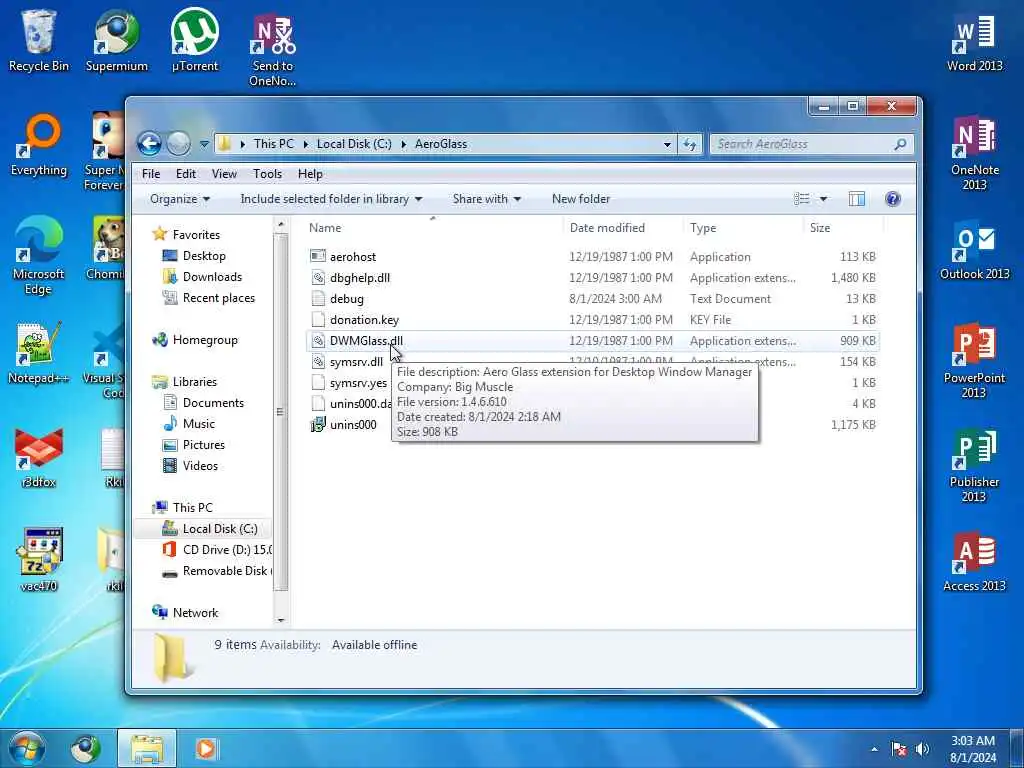The height and width of the screenshot is (768, 1024).
Task: Show hidden tray icons arrow
Action: click(874, 749)
